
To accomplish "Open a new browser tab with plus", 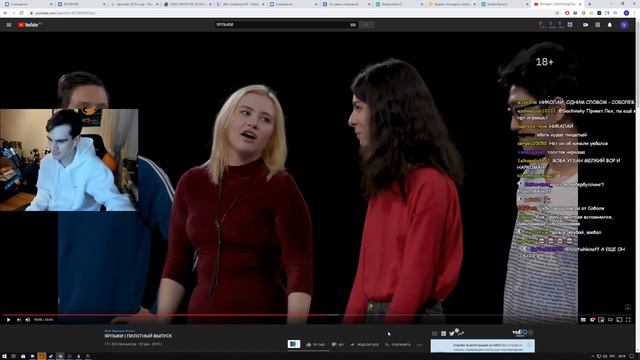I will tap(589, 4).
